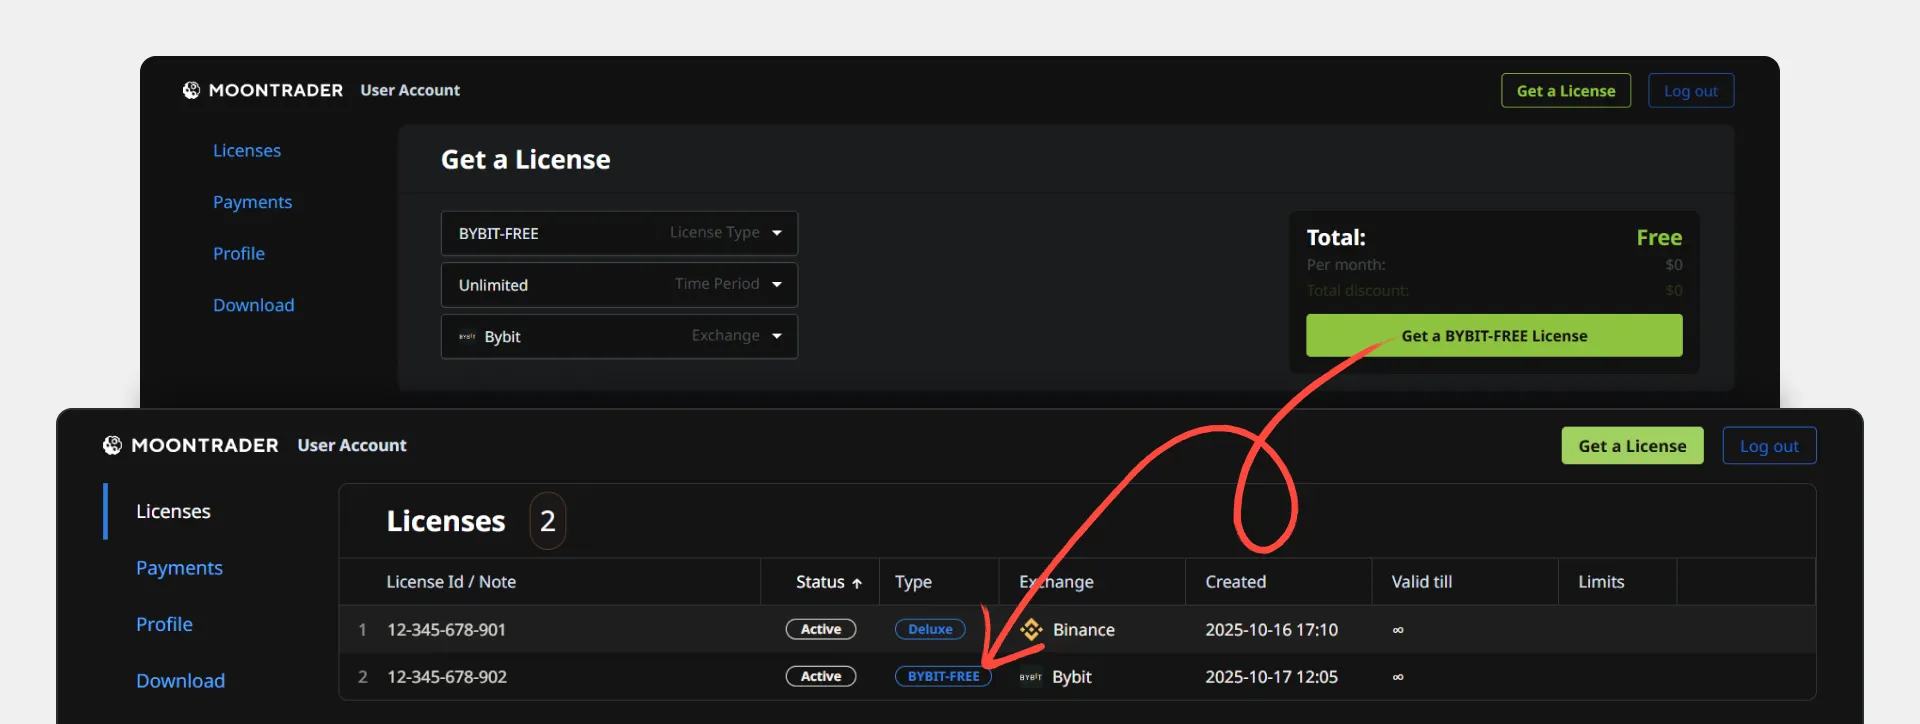Click the Bybit icon in the licenses table
The width and height of the screenshot is (1920, 724).
pos(1030,677)
